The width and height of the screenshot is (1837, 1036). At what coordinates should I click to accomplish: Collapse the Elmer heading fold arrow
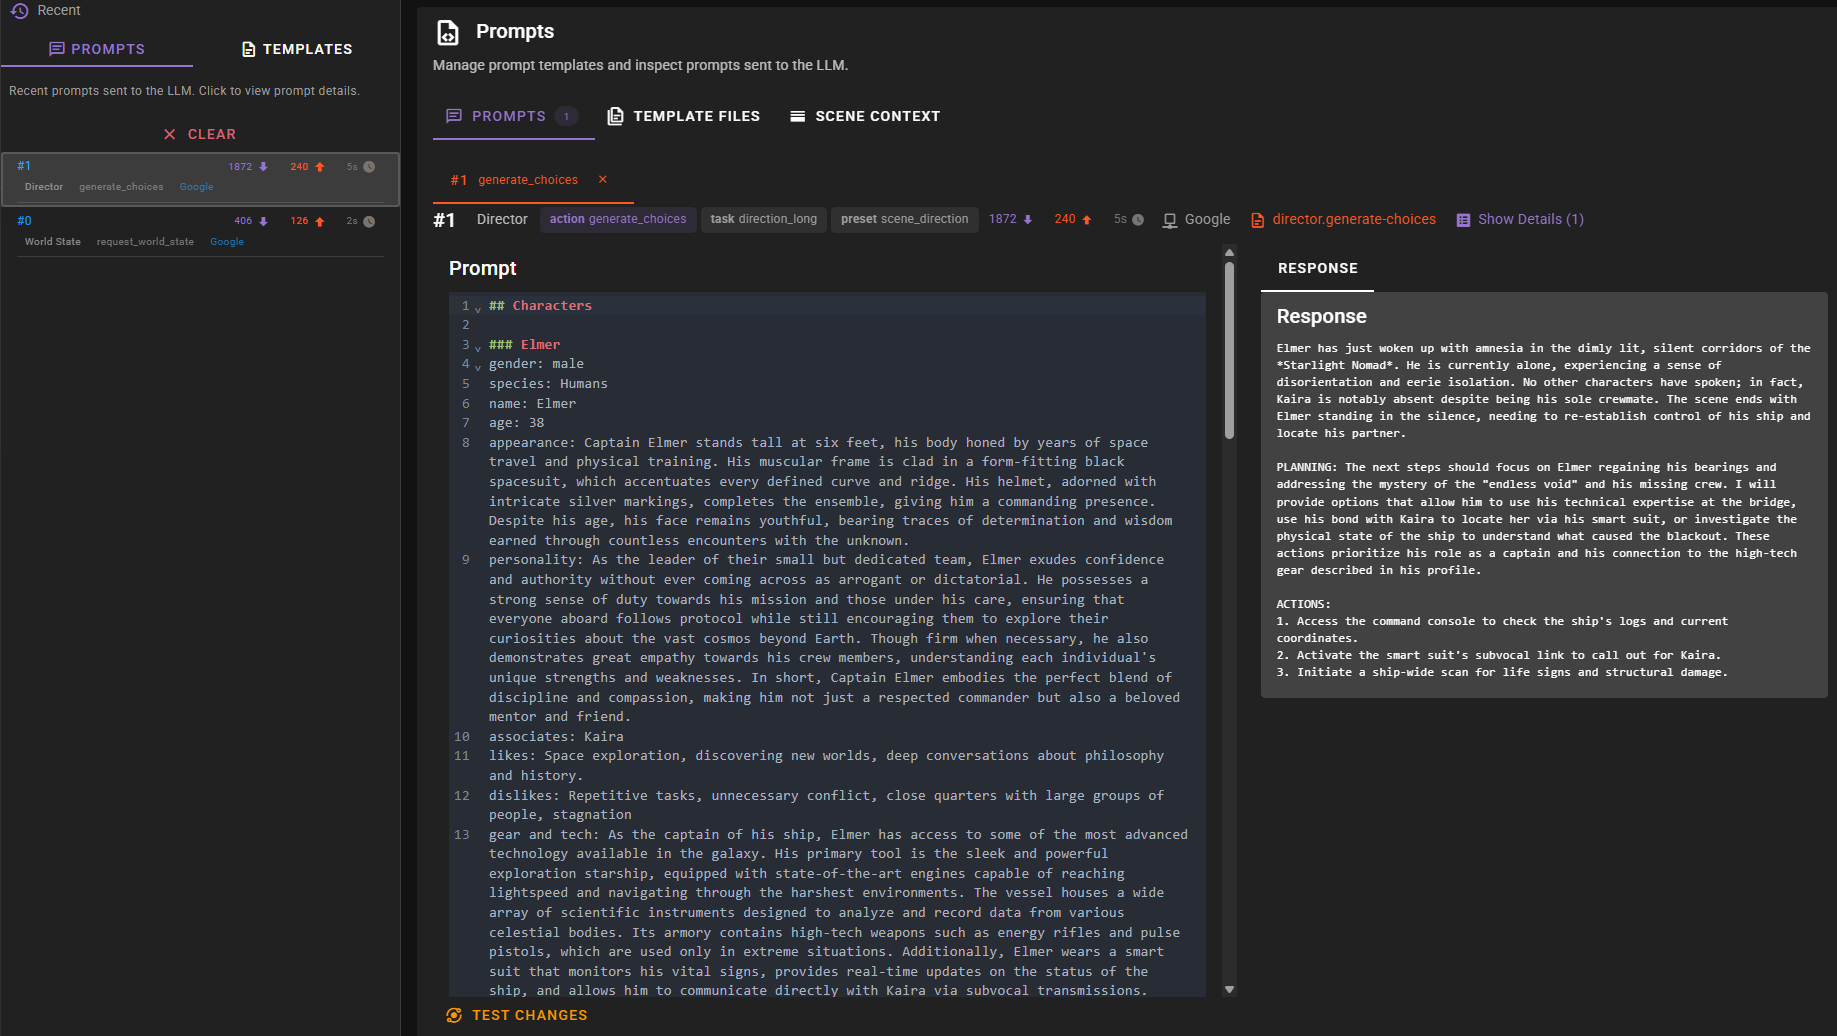pos(478,348)
